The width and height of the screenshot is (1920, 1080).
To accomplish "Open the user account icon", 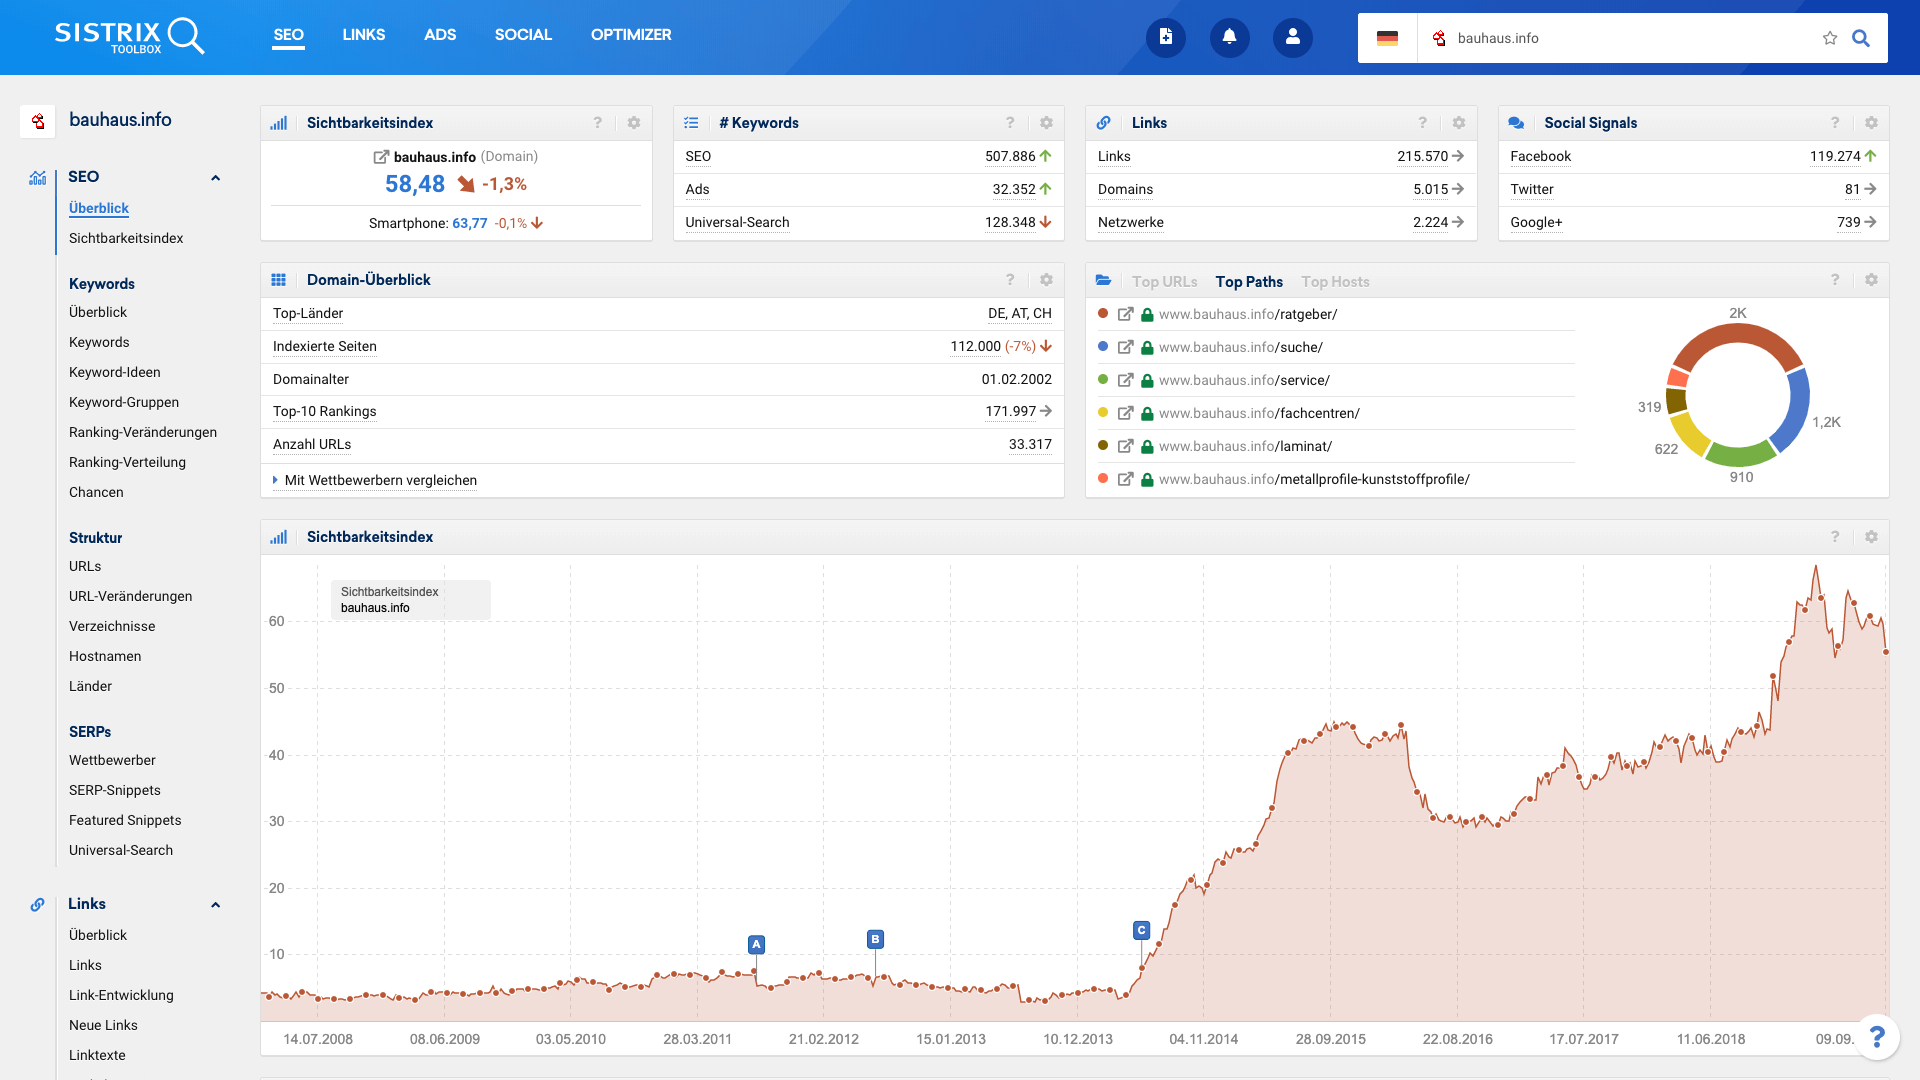I will [1292, 37].
